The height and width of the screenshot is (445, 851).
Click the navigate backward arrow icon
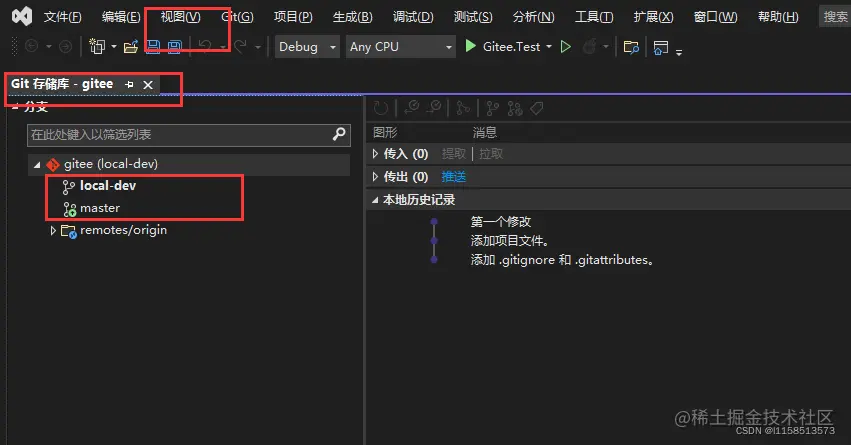(31, 47)
